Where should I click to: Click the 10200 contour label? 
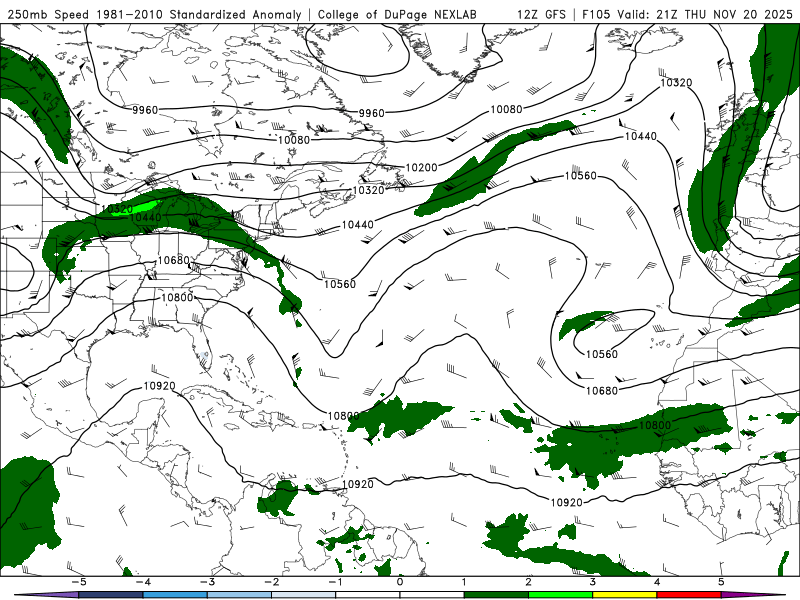pos(421,167)
